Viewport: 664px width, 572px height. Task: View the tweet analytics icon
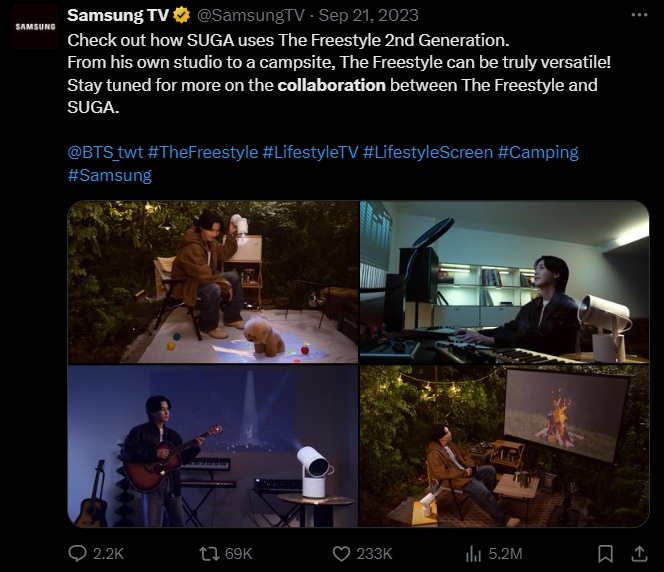point(475,552)
